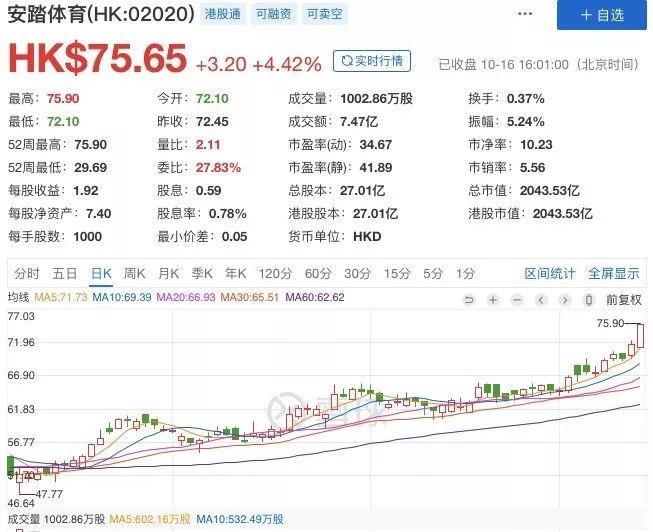The image size is (653, 532).
Task: Open the 前复权 adjustment dropdown
Action: (623, 300)
